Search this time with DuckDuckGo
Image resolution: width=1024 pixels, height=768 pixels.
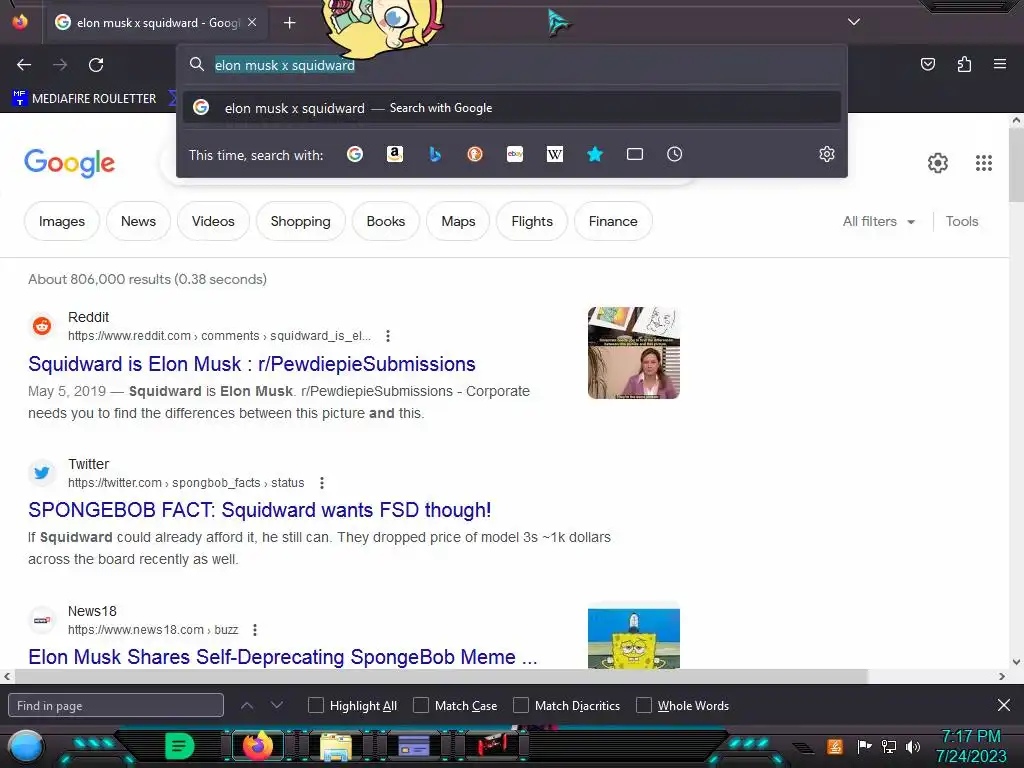coord(475,154)
